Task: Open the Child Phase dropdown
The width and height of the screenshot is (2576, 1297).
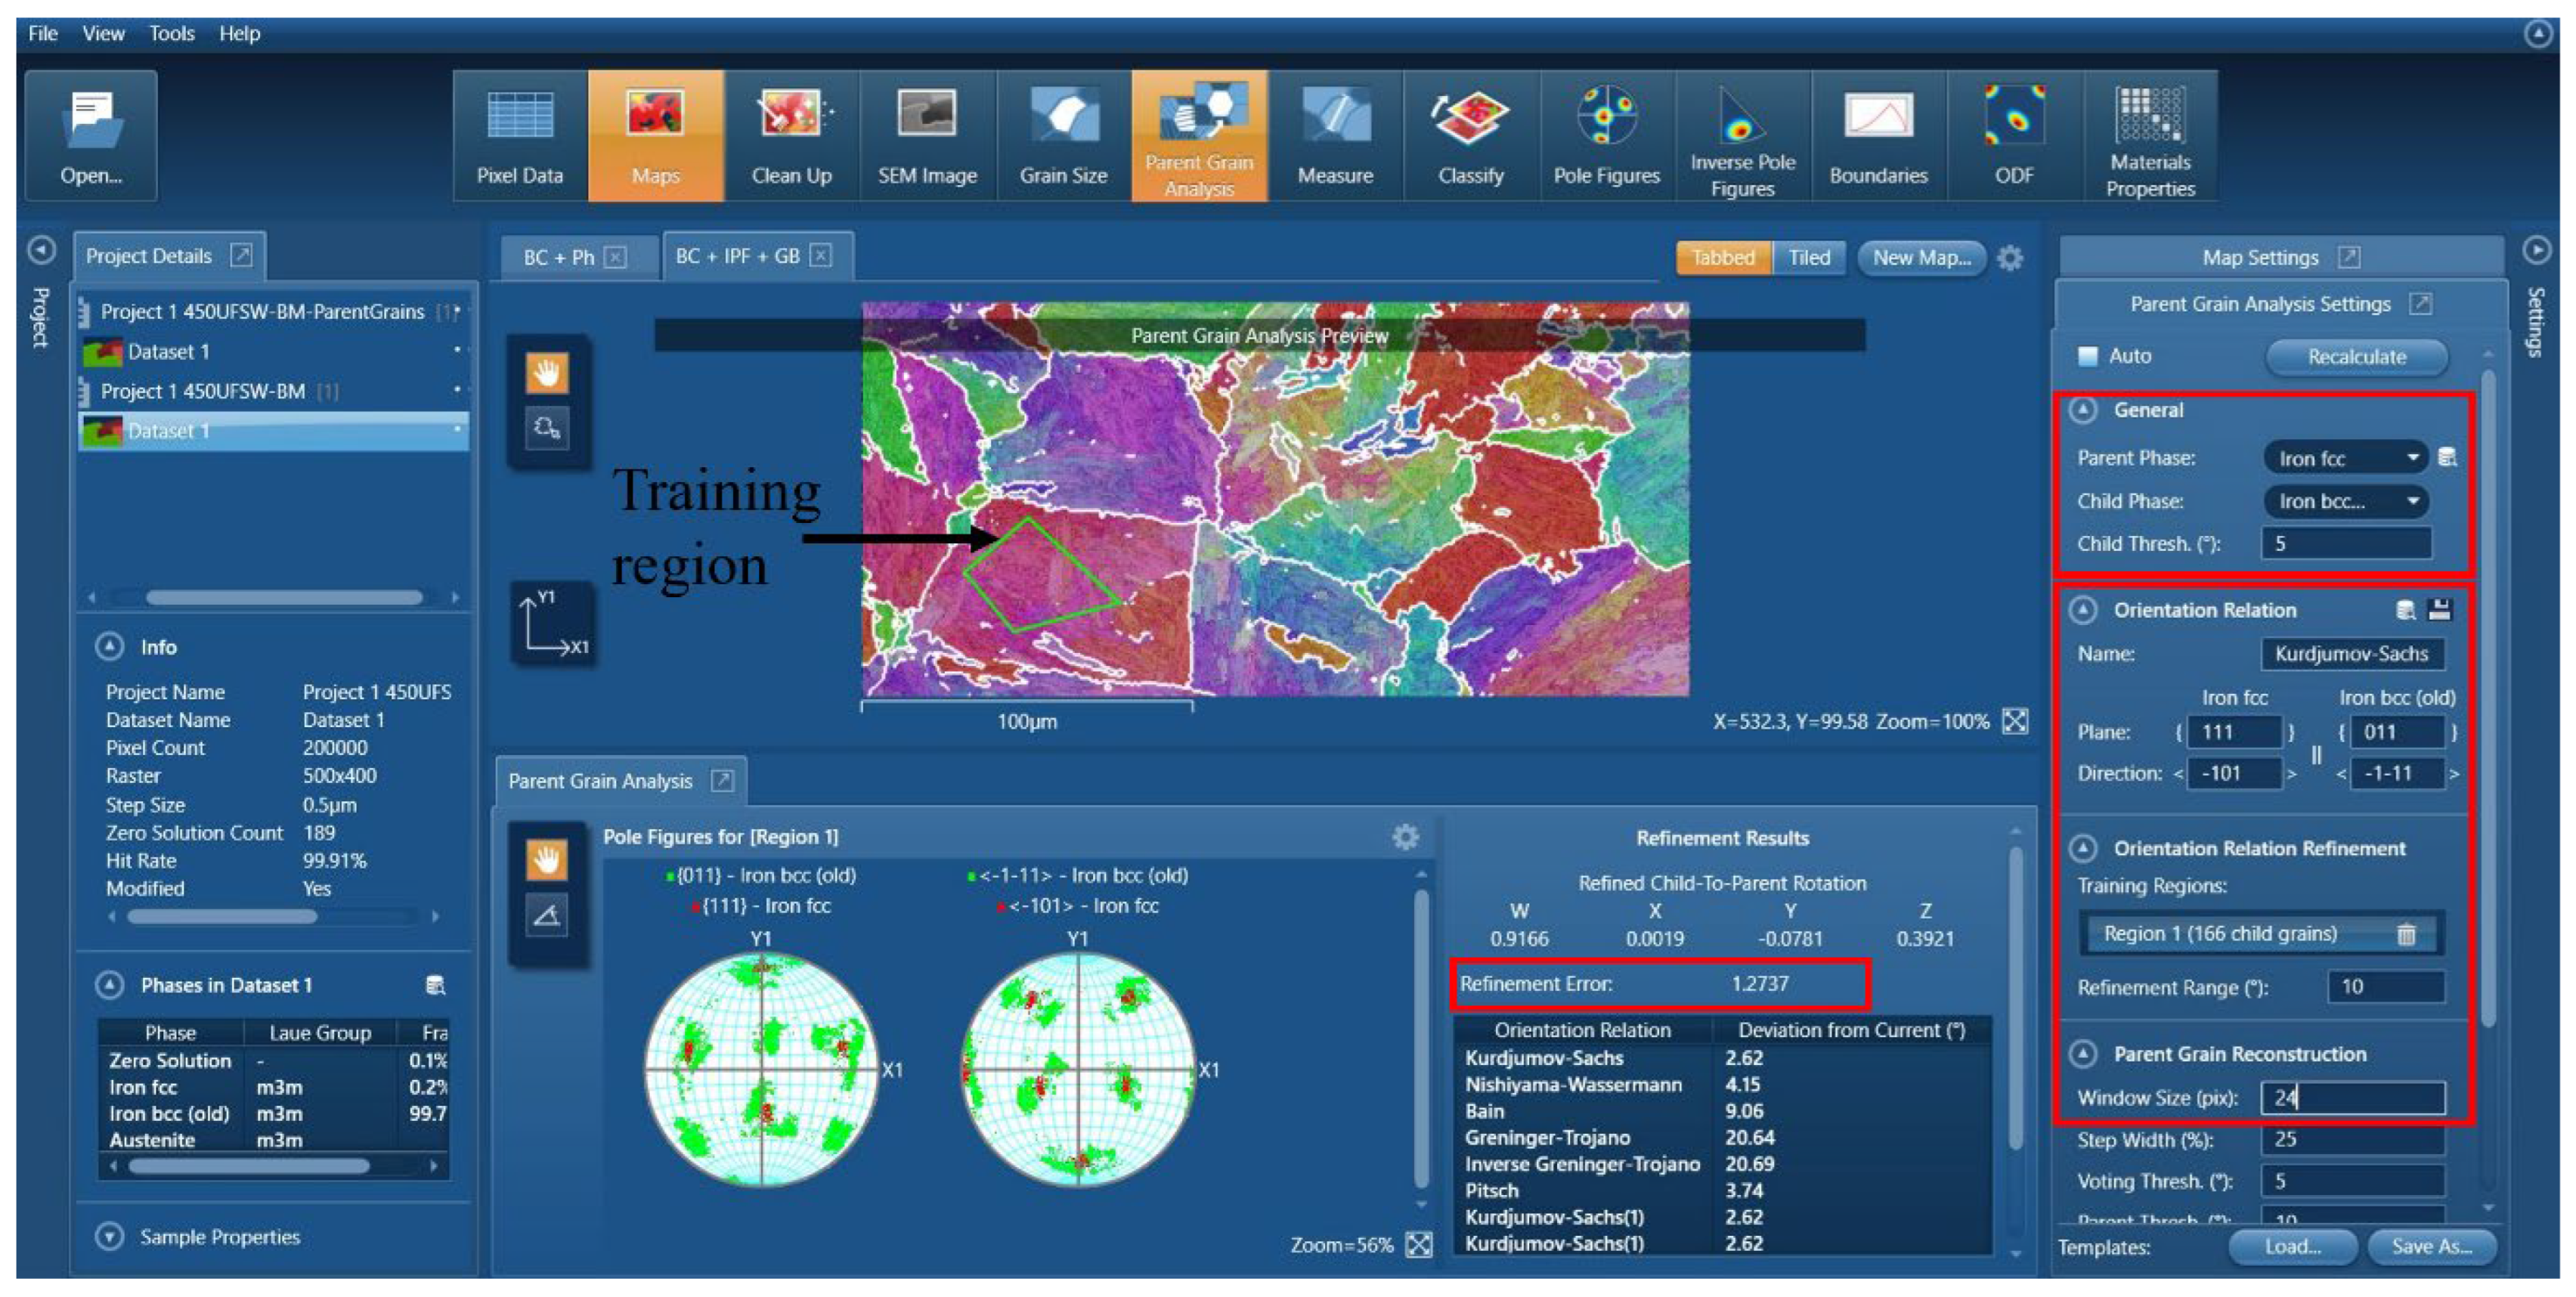Action: point(2345,501)
